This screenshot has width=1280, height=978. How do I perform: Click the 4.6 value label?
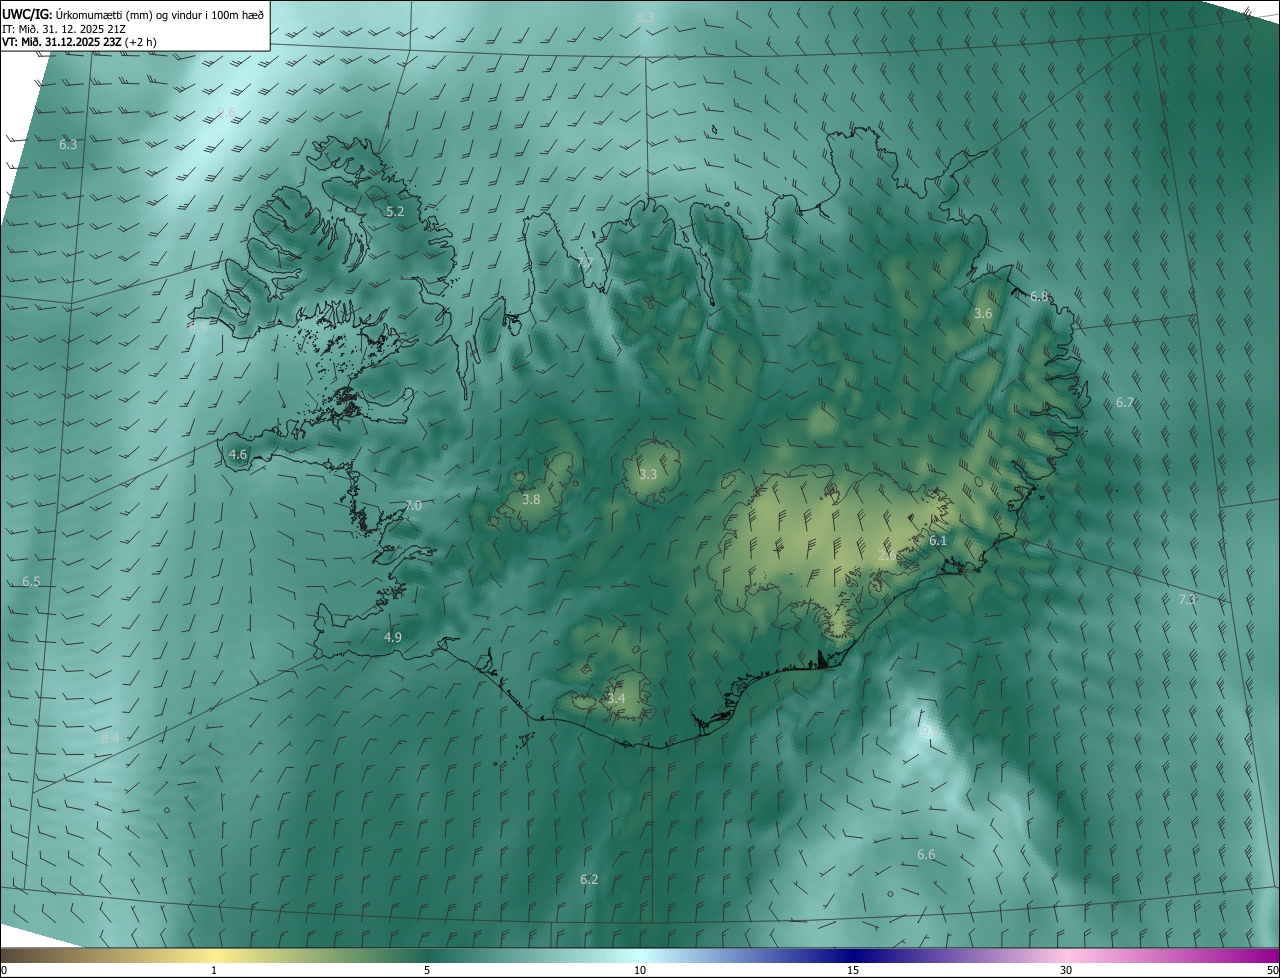[238, 454]
